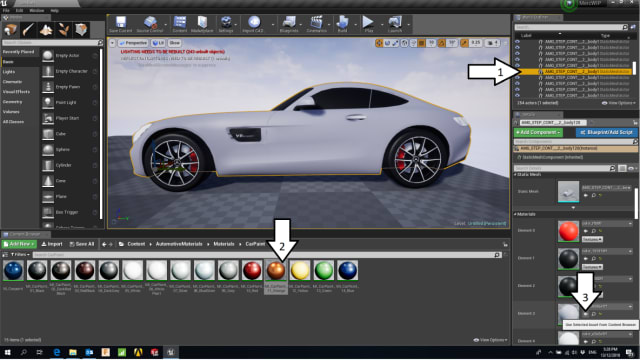Click the Content Browser lock icon

click(505, 244)
